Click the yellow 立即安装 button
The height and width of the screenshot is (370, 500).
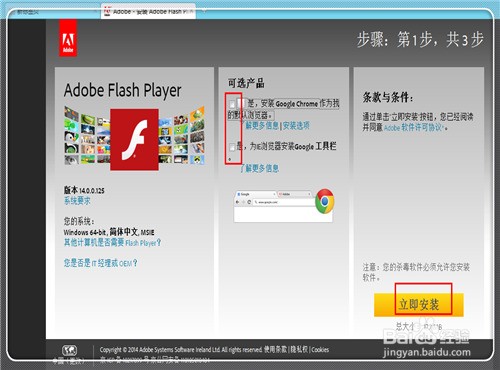(419, 305)
